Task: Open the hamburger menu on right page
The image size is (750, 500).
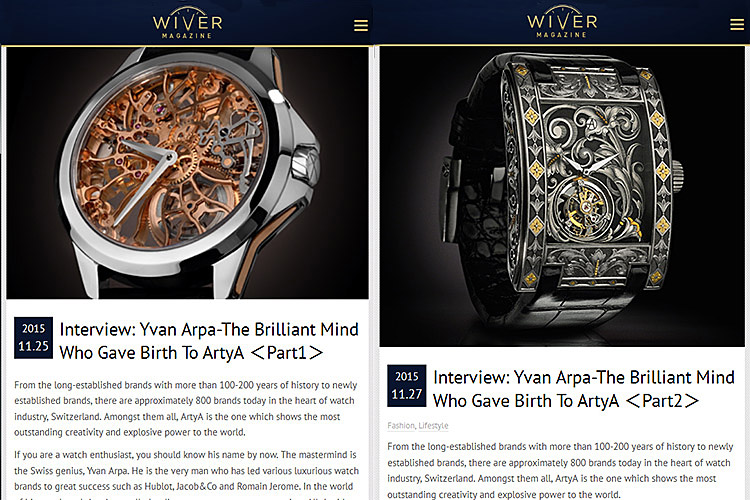Action: 737,24
